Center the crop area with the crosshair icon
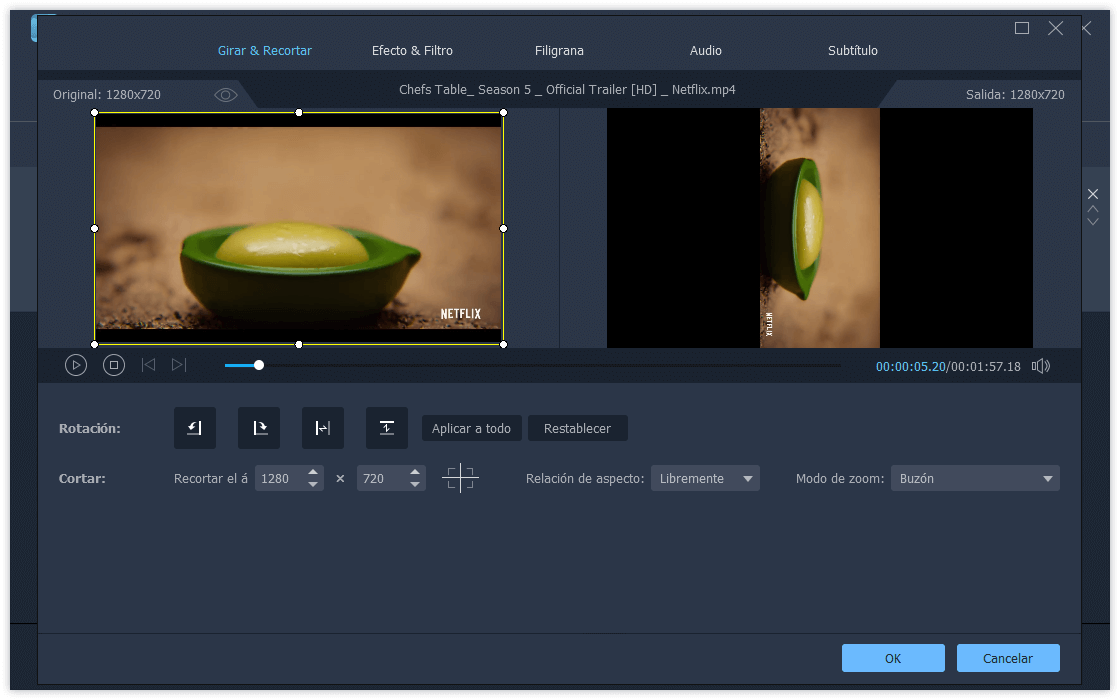Viewport: 1120px width, 700px height. click(460, 478)
